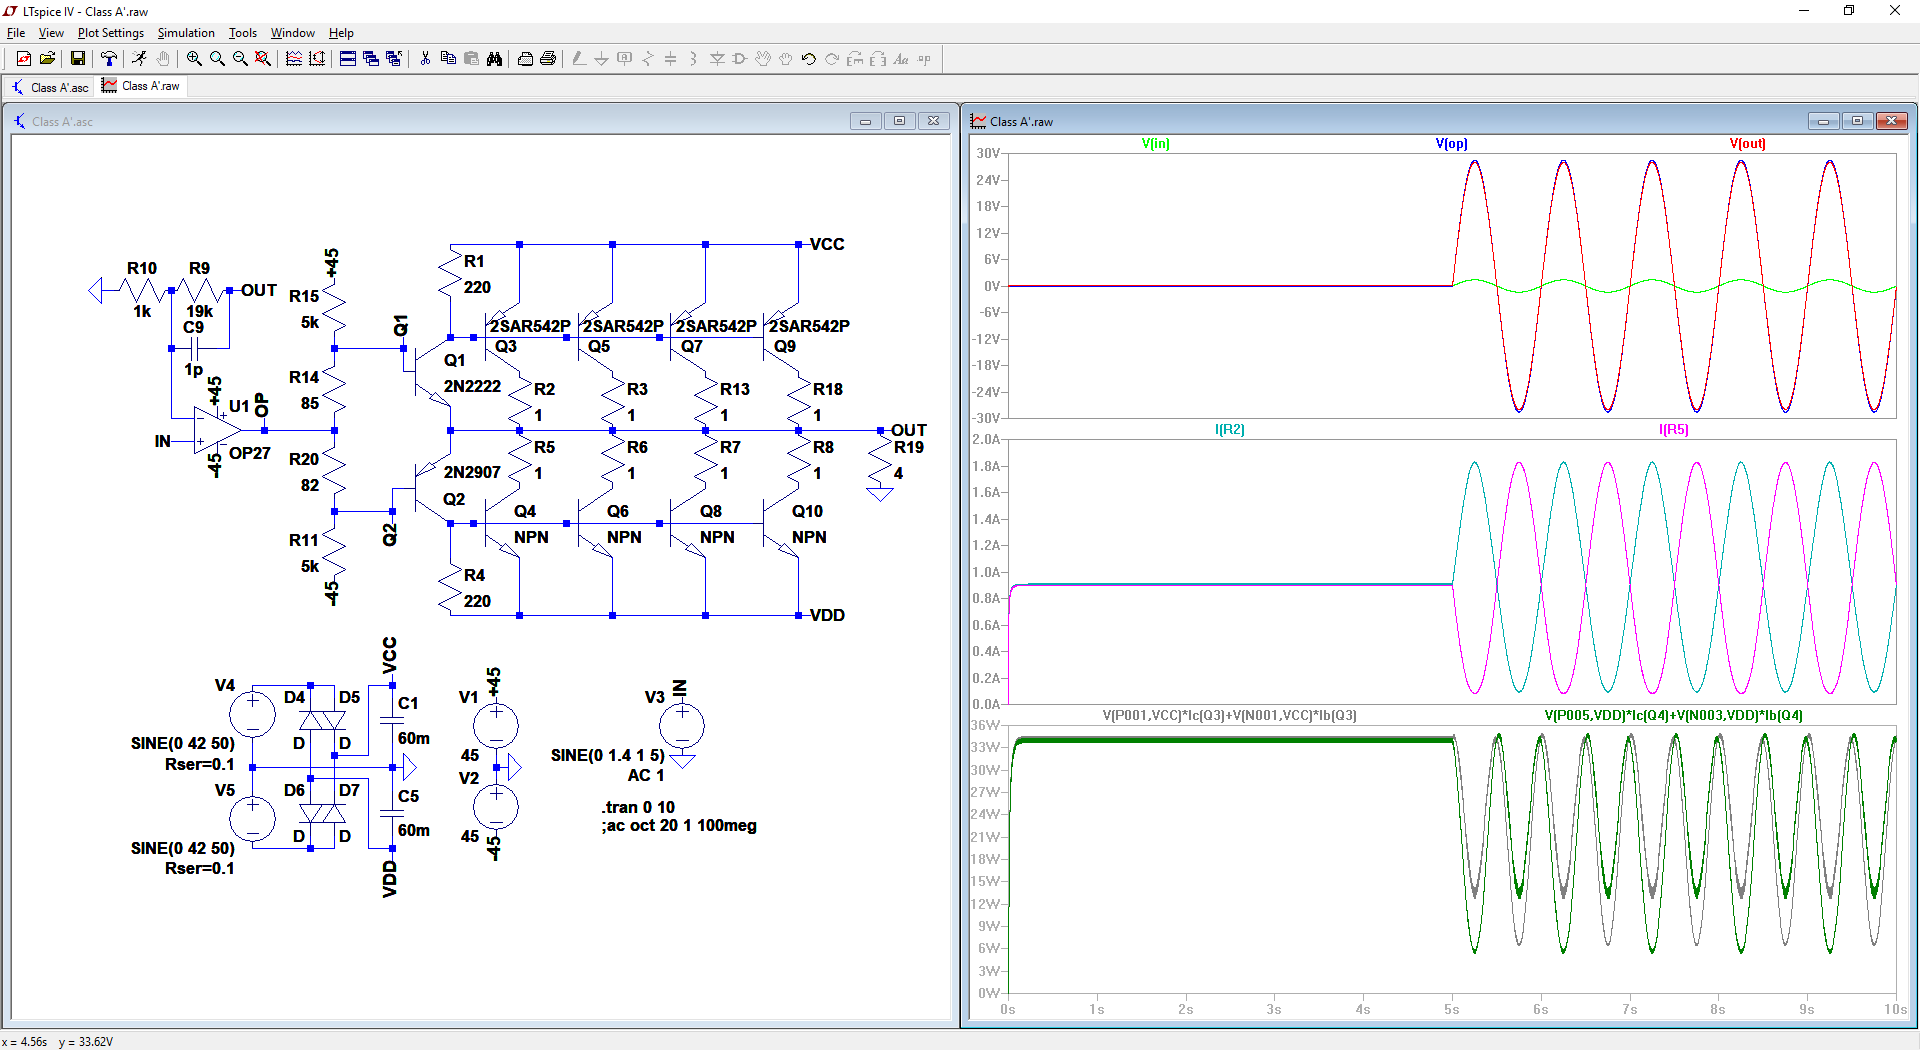Click the New Schematic toolbar icon
Viewport: 1920px width, 1050px height.
coord(24,59)
